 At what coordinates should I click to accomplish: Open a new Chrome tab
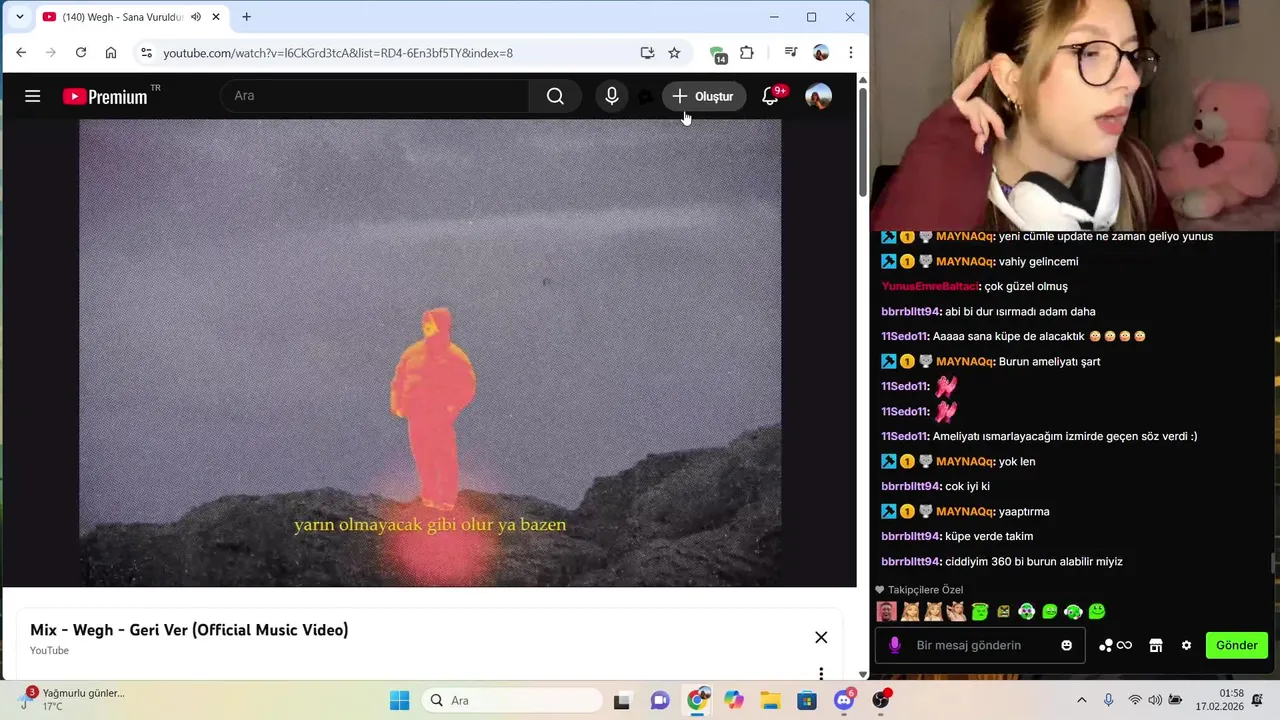click(246, 17)
